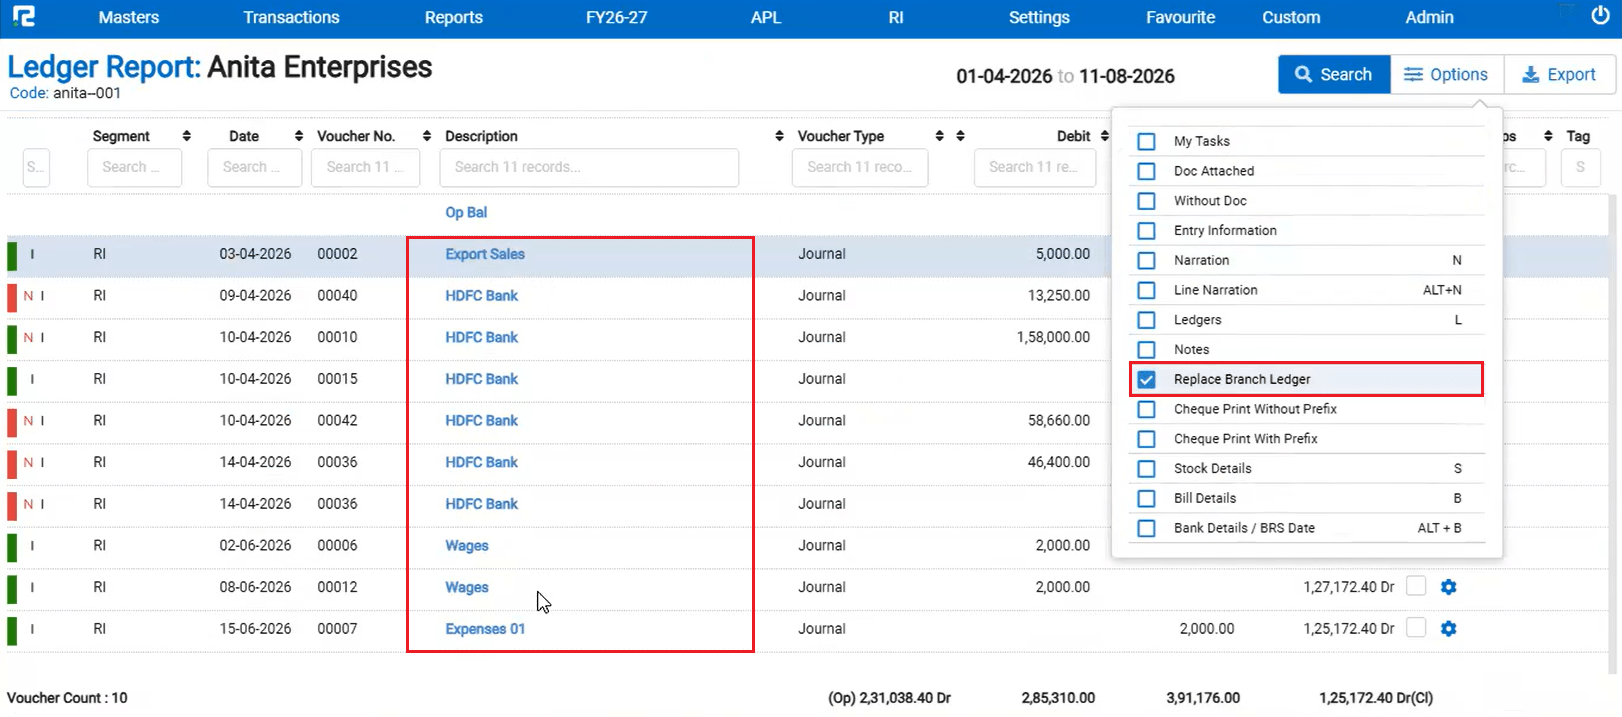
Task: Sort by Debit column arrows
Action: tap(1104, 136)
